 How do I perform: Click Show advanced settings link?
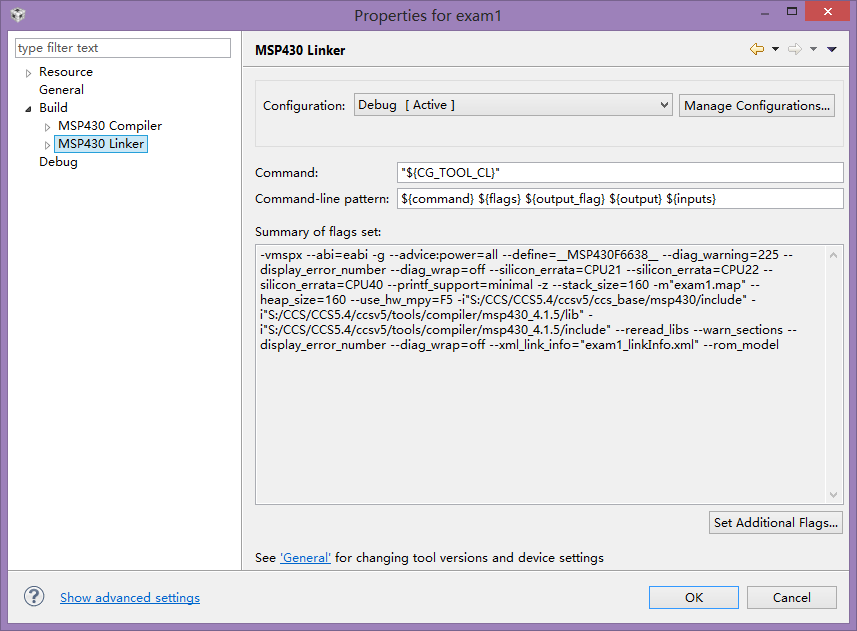click(130, 598)
